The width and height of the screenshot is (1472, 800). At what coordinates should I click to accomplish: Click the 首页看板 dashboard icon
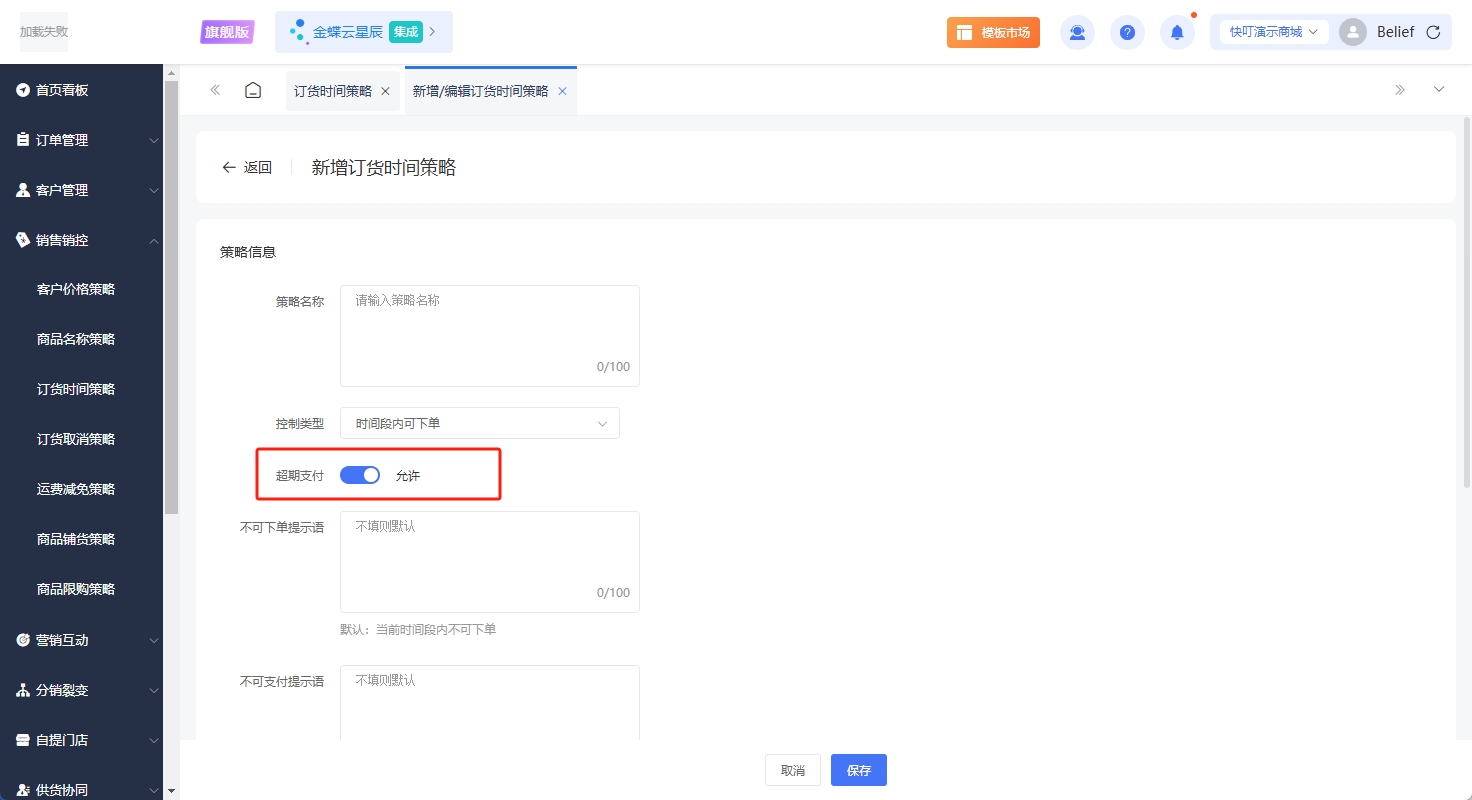coord(23,90)
